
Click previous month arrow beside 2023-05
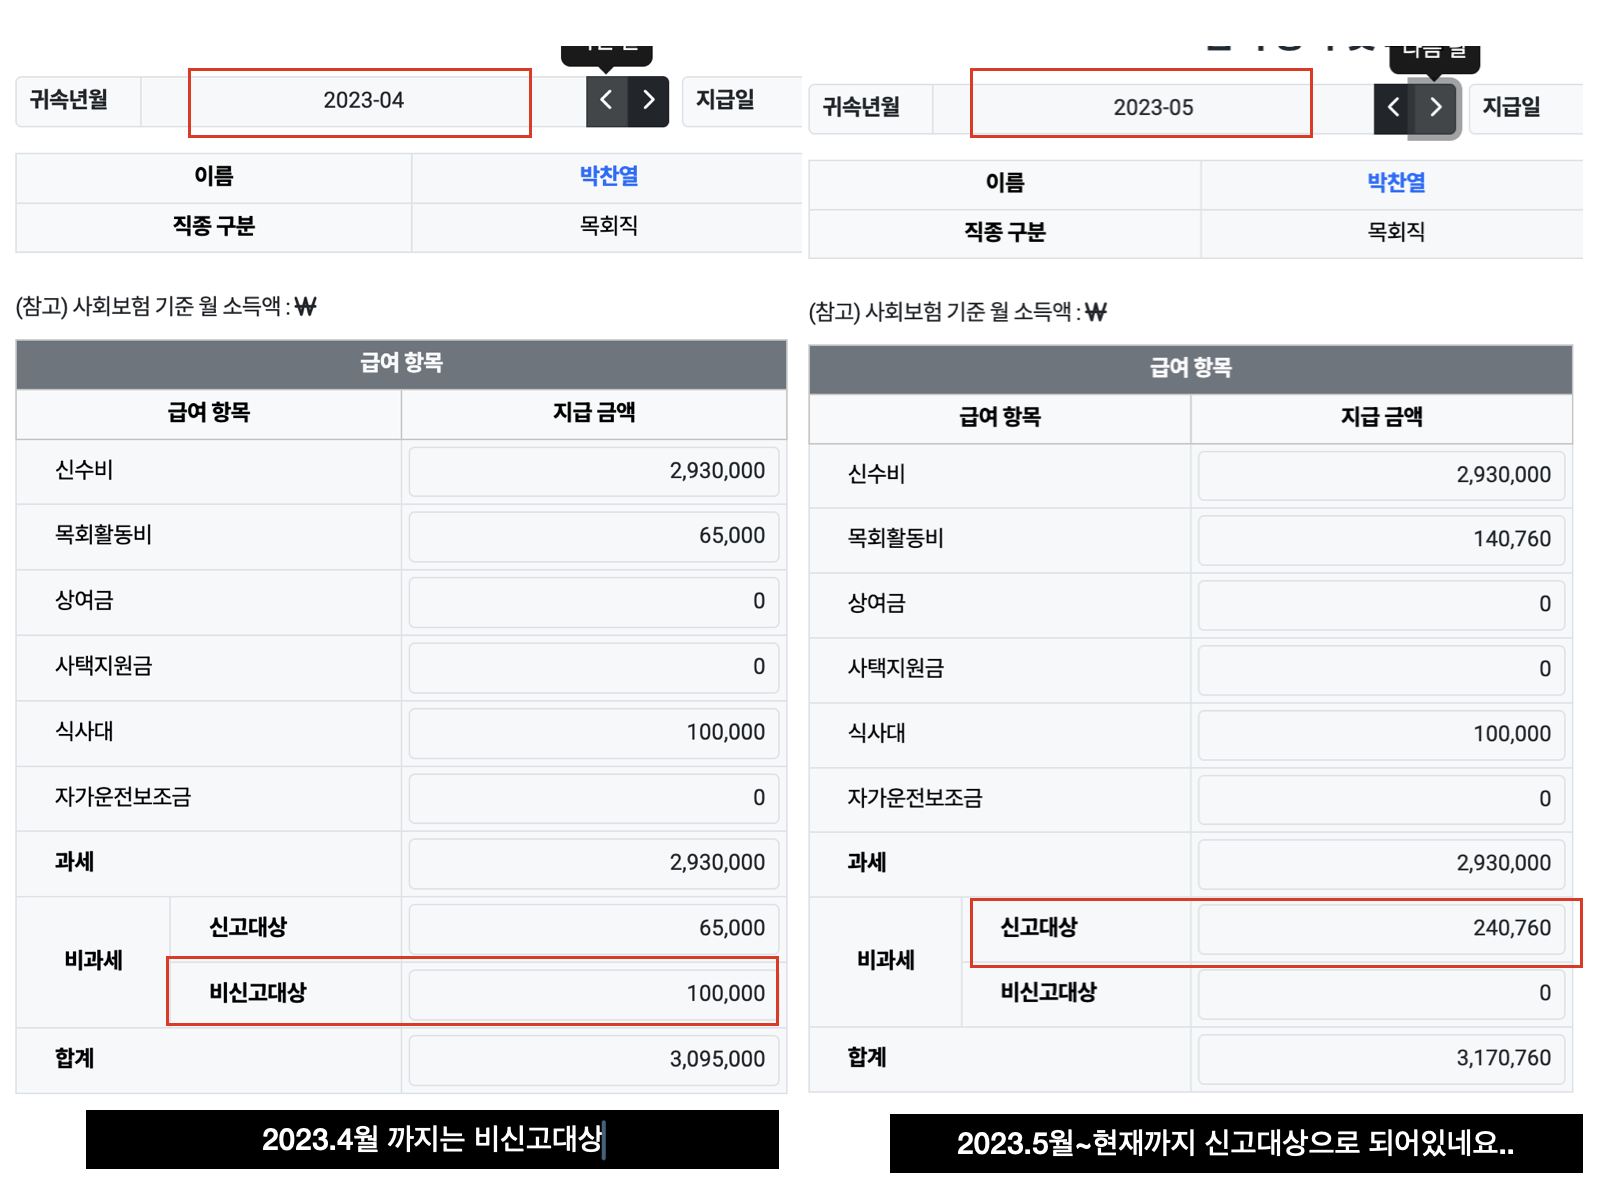(x=1394, y=107)
